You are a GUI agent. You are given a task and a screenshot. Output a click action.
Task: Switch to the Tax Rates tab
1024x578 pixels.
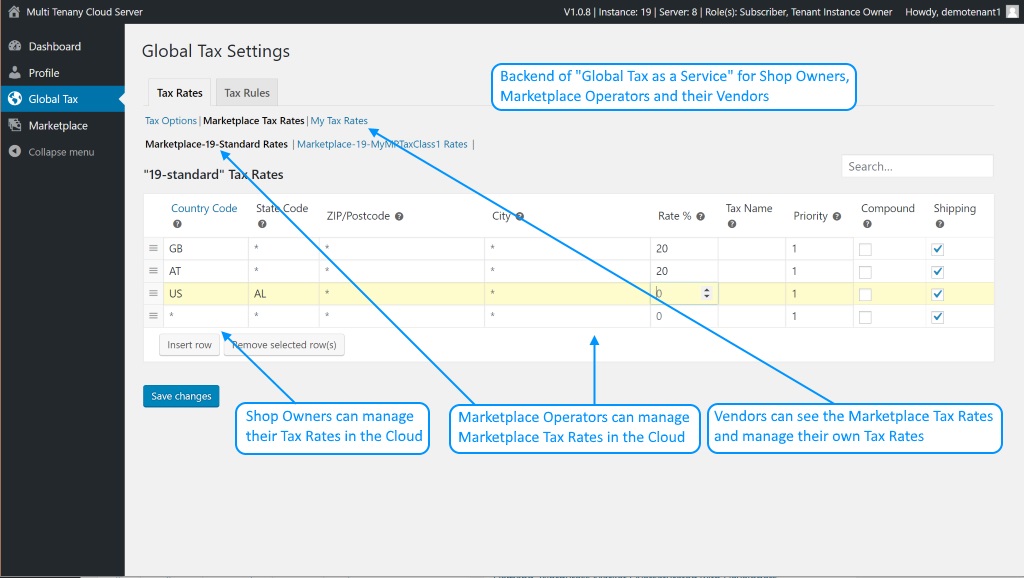click(x=180, y=93)
